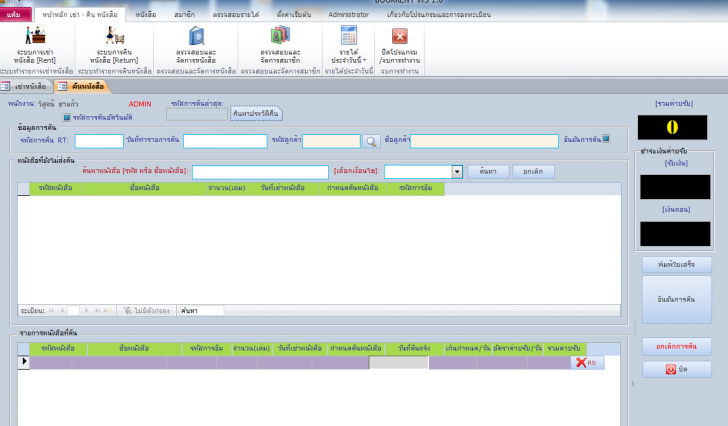
Task: Click the latest return code field
Action: [197, 114]
